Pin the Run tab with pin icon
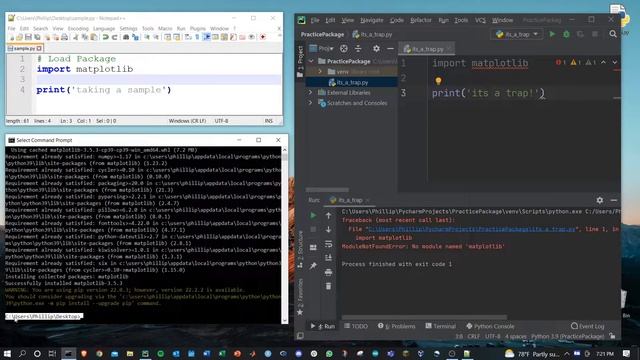This screenshot has height=360, width=640. tap(313, 266)
